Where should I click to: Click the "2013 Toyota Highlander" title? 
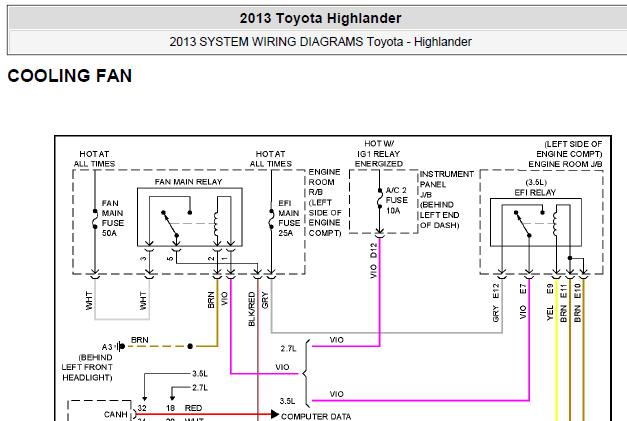pos(320,18)
